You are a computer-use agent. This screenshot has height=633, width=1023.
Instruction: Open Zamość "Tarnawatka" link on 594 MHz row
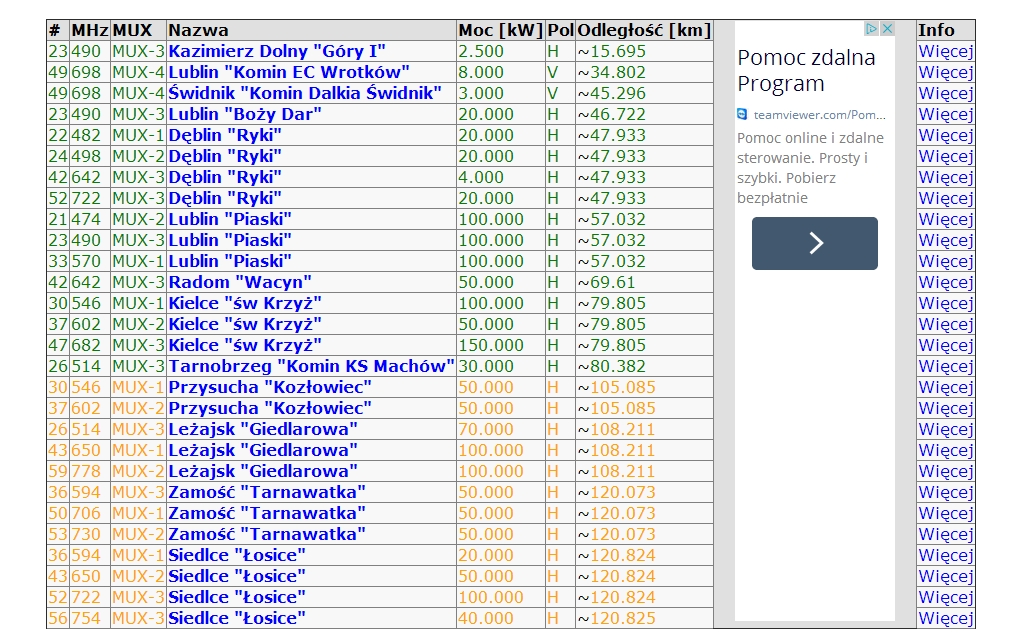(x=267, y=492)
